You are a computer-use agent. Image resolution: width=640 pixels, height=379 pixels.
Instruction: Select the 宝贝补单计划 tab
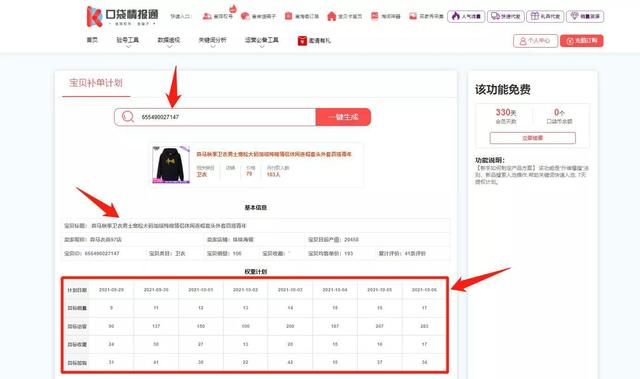(96, 83)
